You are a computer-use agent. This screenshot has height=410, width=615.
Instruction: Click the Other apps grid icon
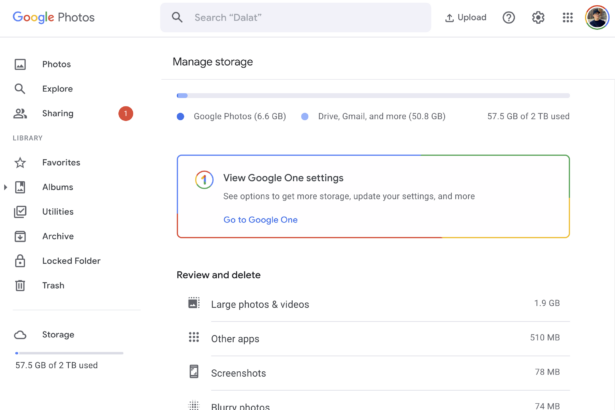[x=194, y=337]
